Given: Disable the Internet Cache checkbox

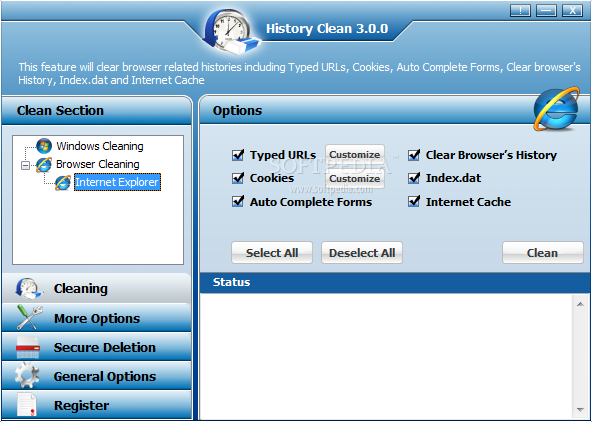Looking at the screenshot, I should pos(414,202).
